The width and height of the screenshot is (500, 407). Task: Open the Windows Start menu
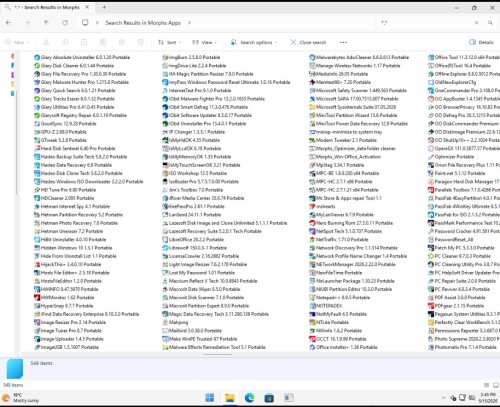pos(210,397)
